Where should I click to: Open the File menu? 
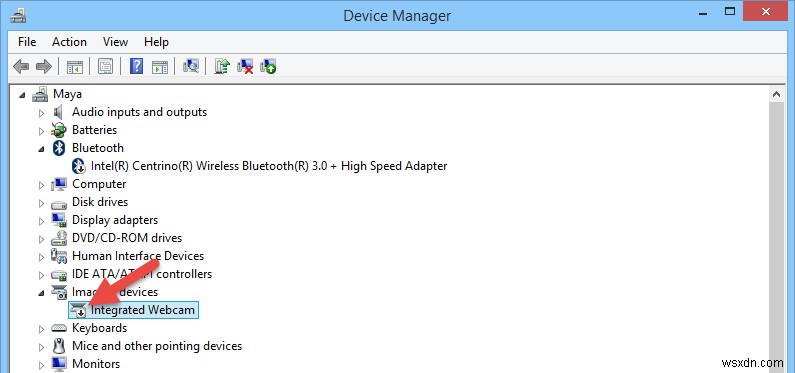tap(27, 42)
